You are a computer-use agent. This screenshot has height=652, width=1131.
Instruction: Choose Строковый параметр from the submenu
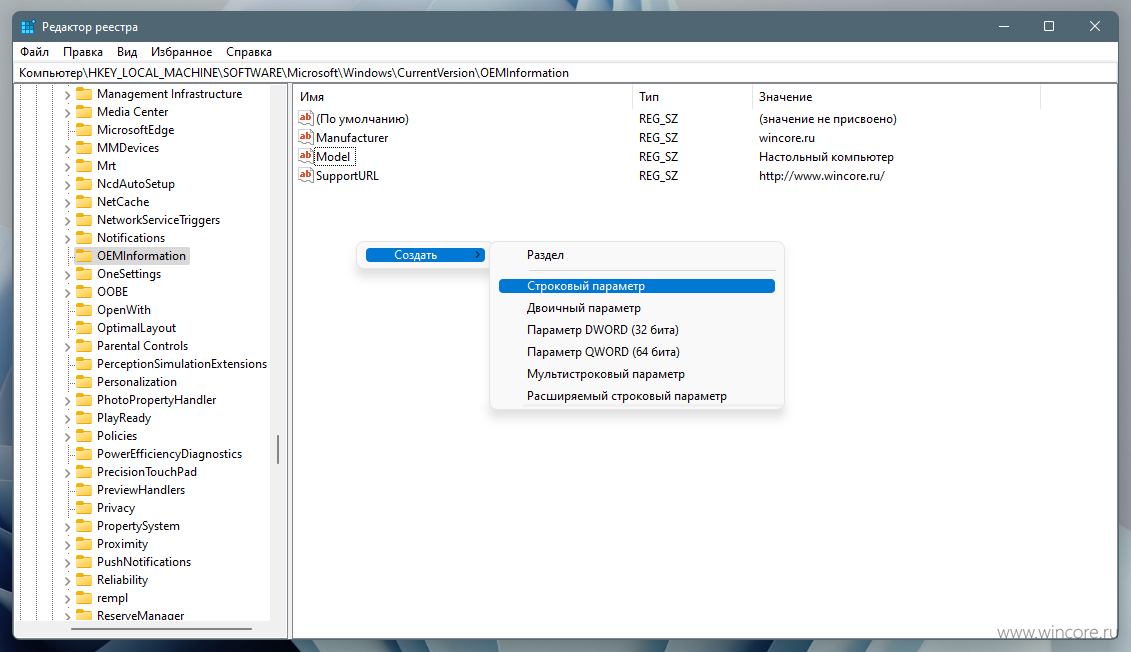click(x=637, y=286)
